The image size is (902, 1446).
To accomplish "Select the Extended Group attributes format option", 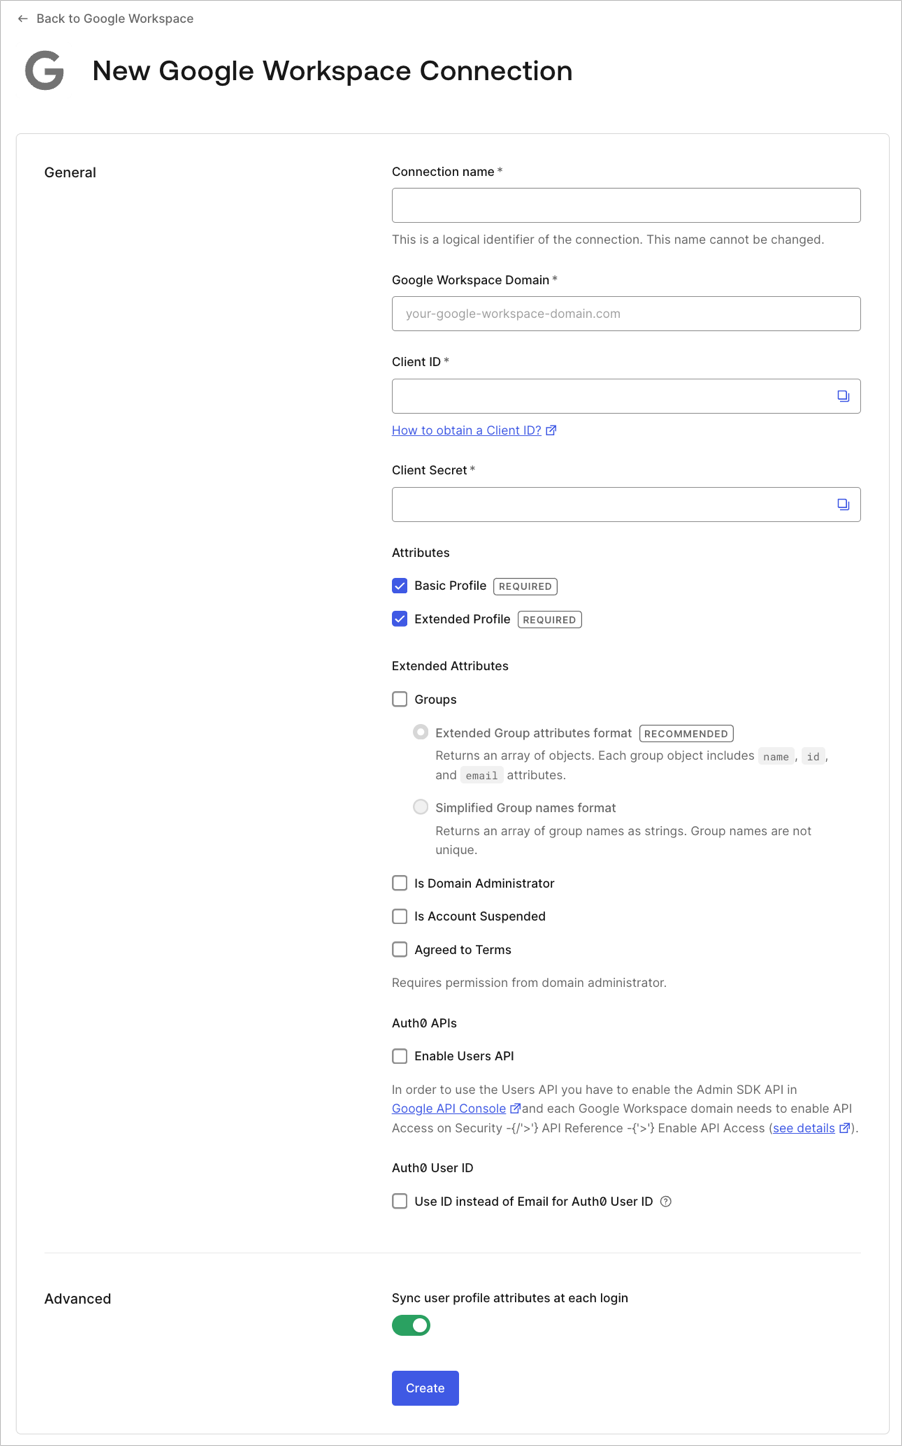I will (420, 731).
